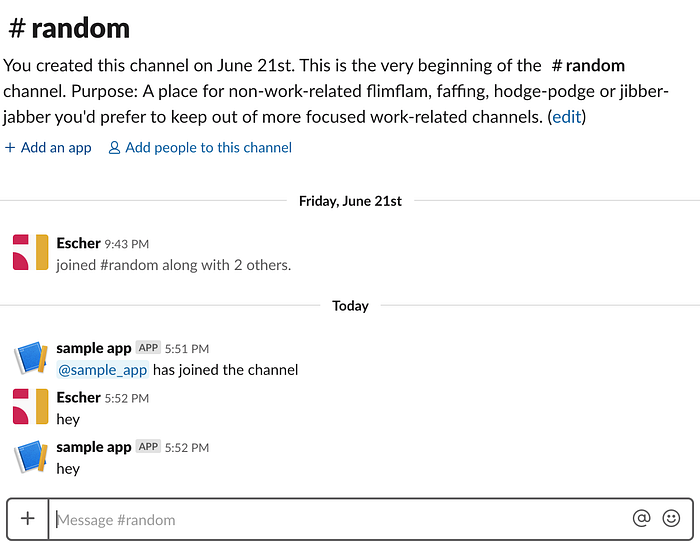The height and width of the screenshot is (550, 700).
Task: Click sample app avatar on 5:52 PM message
Action: (x=30, y=456)
